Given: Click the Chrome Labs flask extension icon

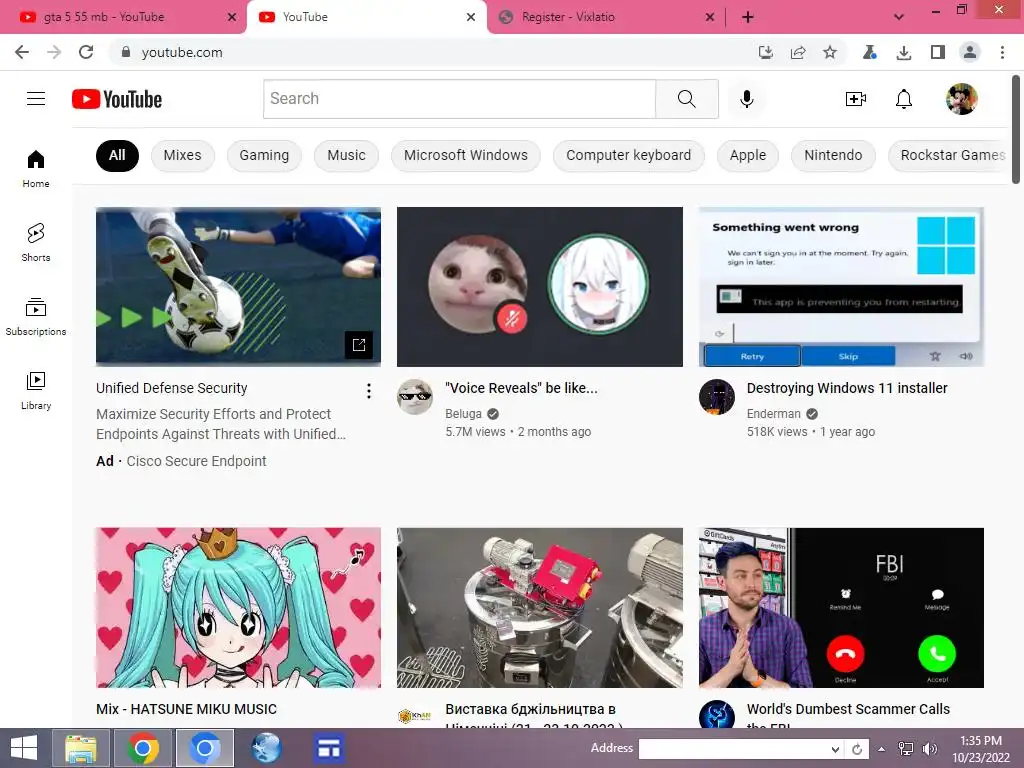Looking at the screenshot, I should coord(869,52).
